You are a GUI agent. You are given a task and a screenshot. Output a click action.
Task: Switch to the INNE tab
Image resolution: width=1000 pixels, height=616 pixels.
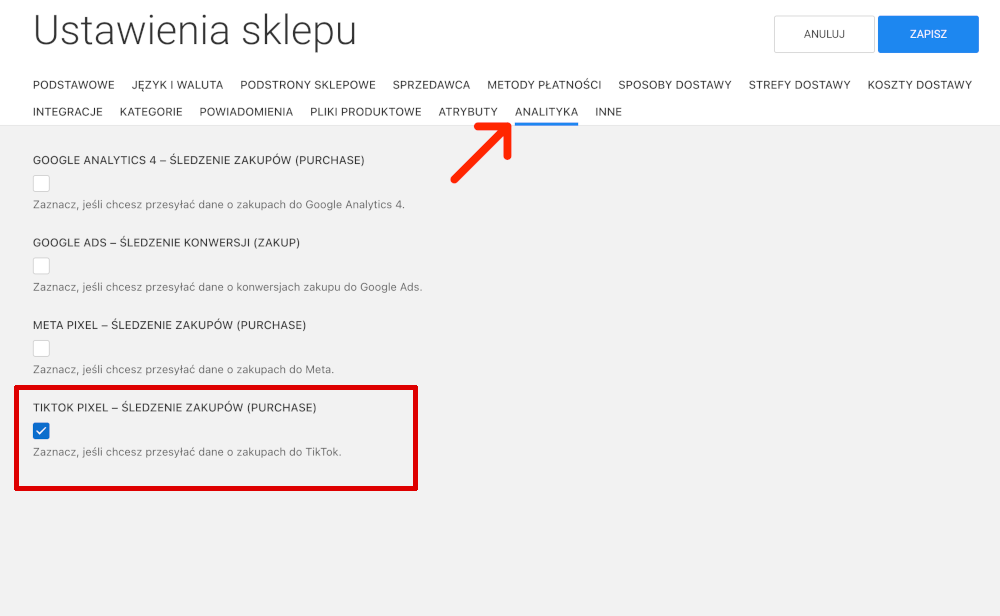coord(608,112)
